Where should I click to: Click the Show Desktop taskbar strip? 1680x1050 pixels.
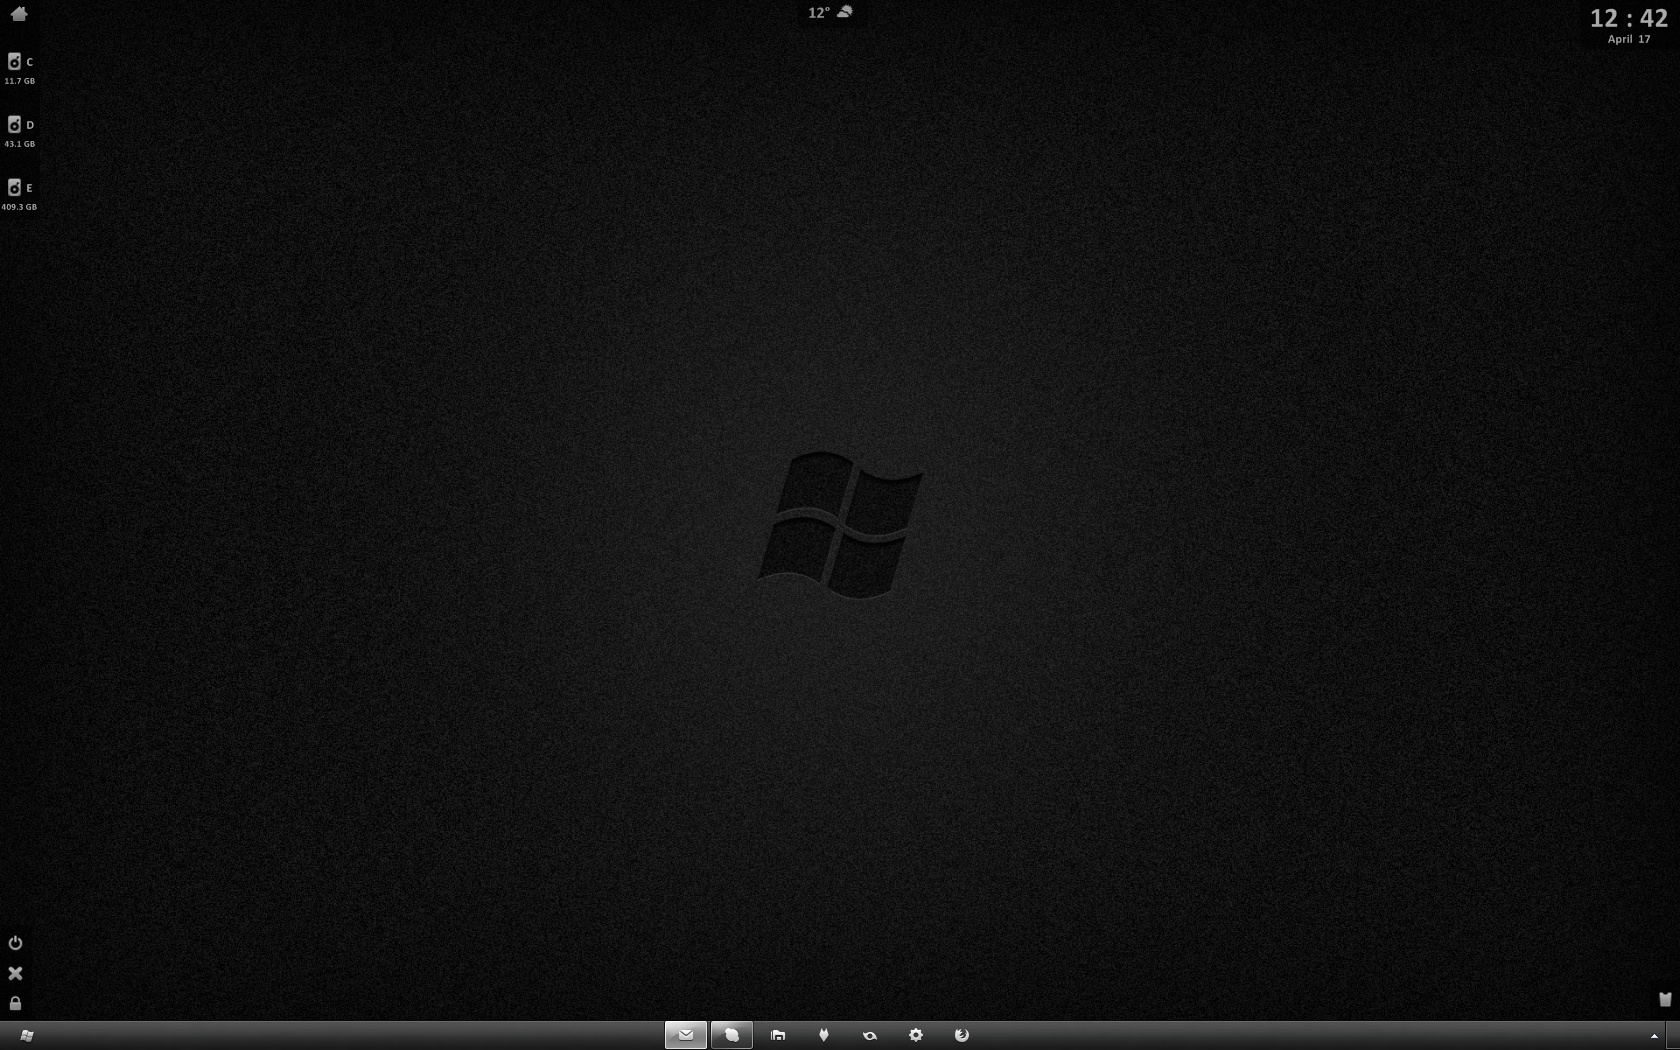[1673, 1035]
